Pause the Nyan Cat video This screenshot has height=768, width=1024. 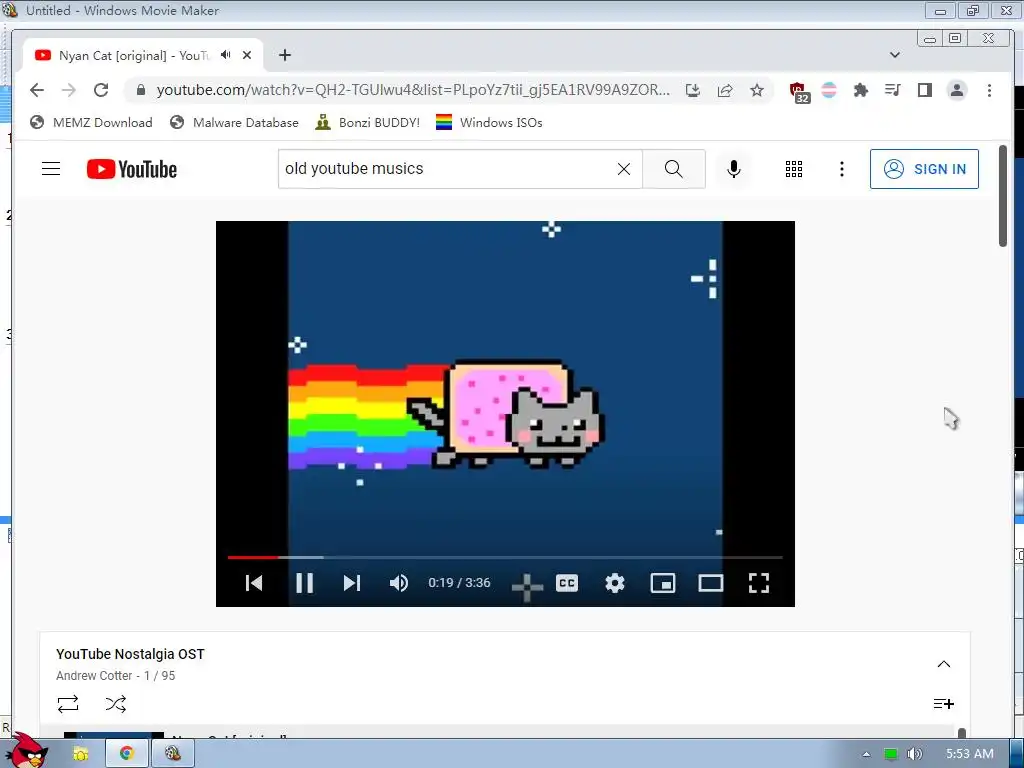point(304,583)
